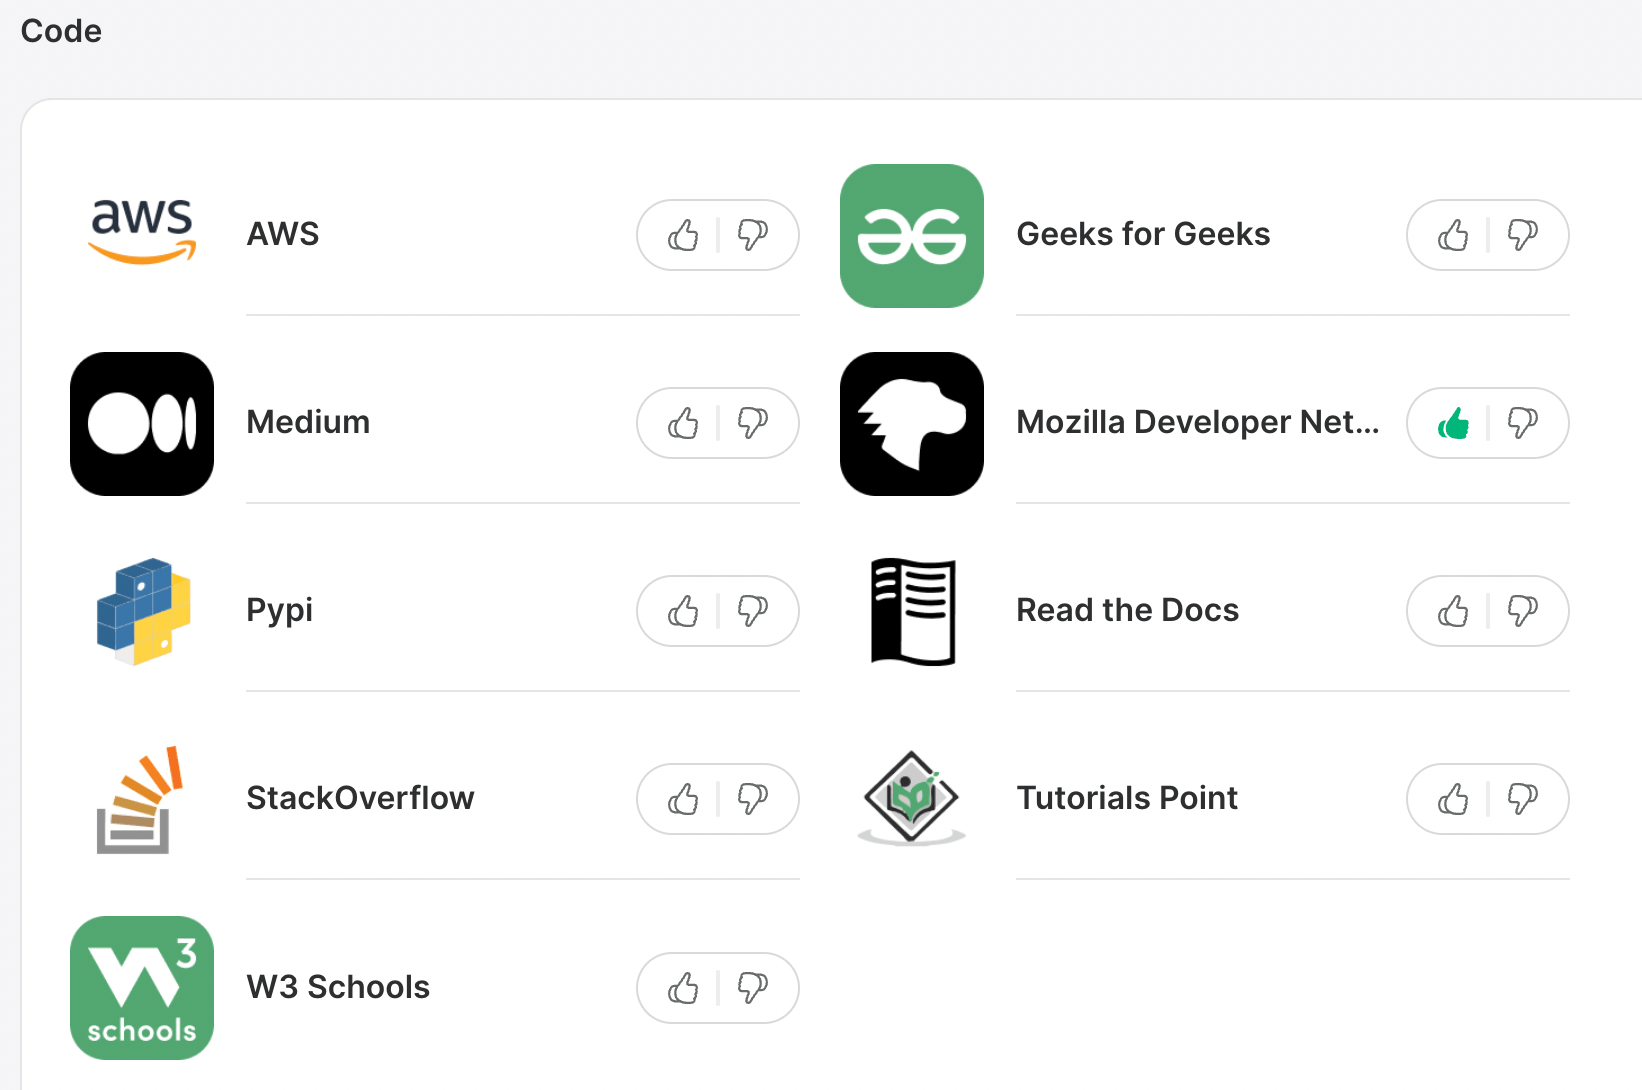Viewport: 1642px width, 1090px height.
Task: Downvote the Tutorials Point source
Action: [x=1523, y=799]
